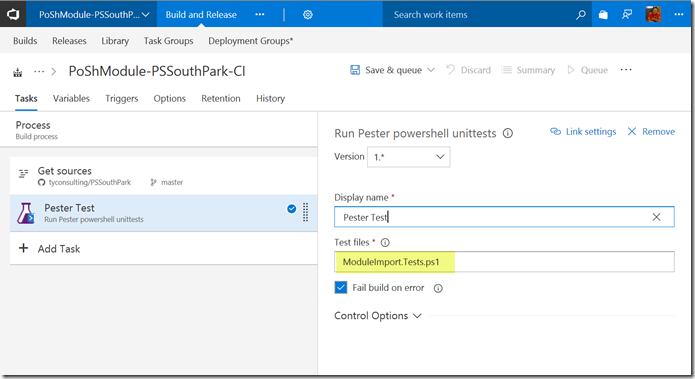Click the Pester Test drag handle
The image size is (695, 379).
(305, 212)
